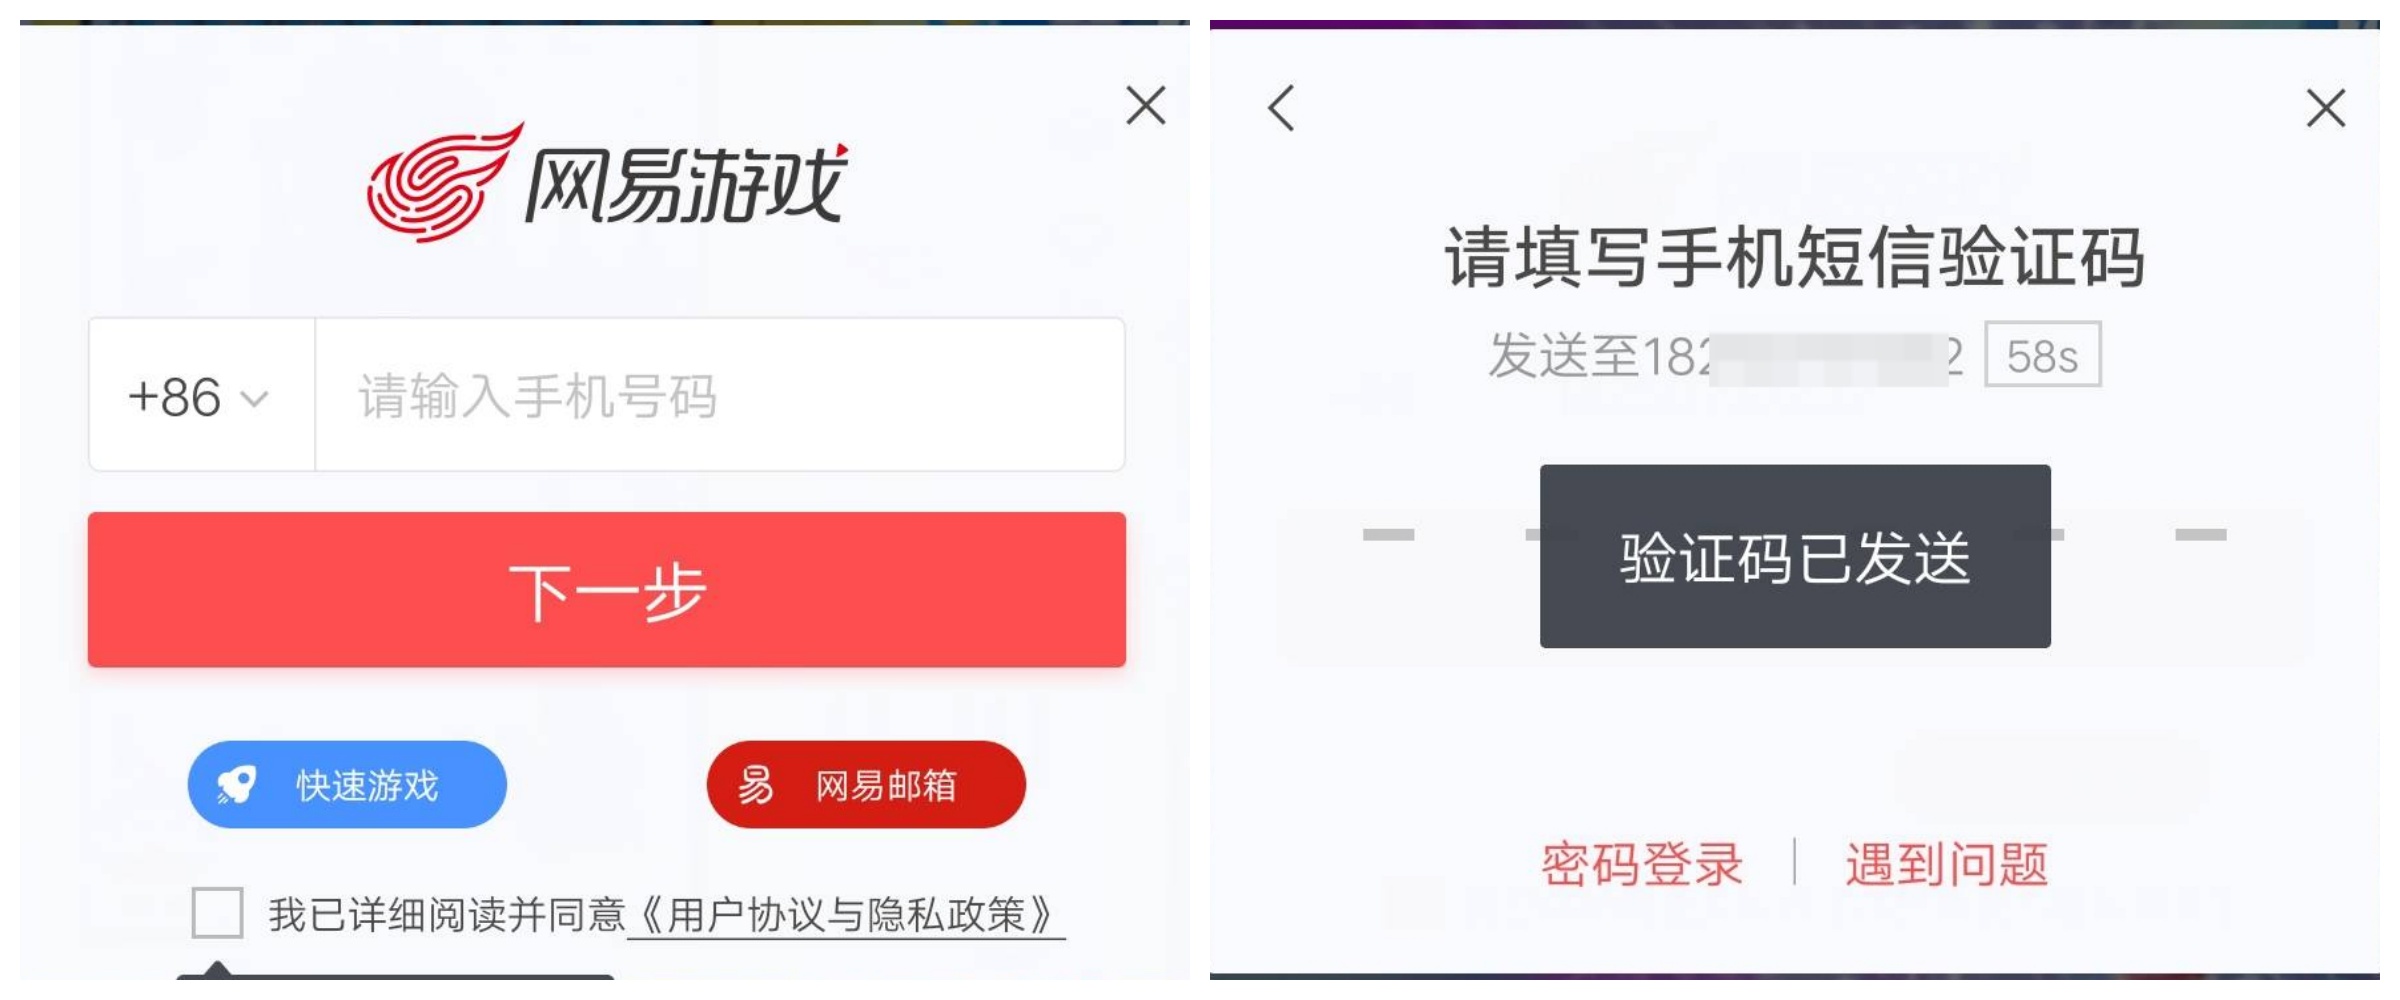Open the 《用户协议与隐私政策》 link
Image resolution: width=2400 pixels, height=1000 pixels.
pyautogui.click(x=846, y=914)
